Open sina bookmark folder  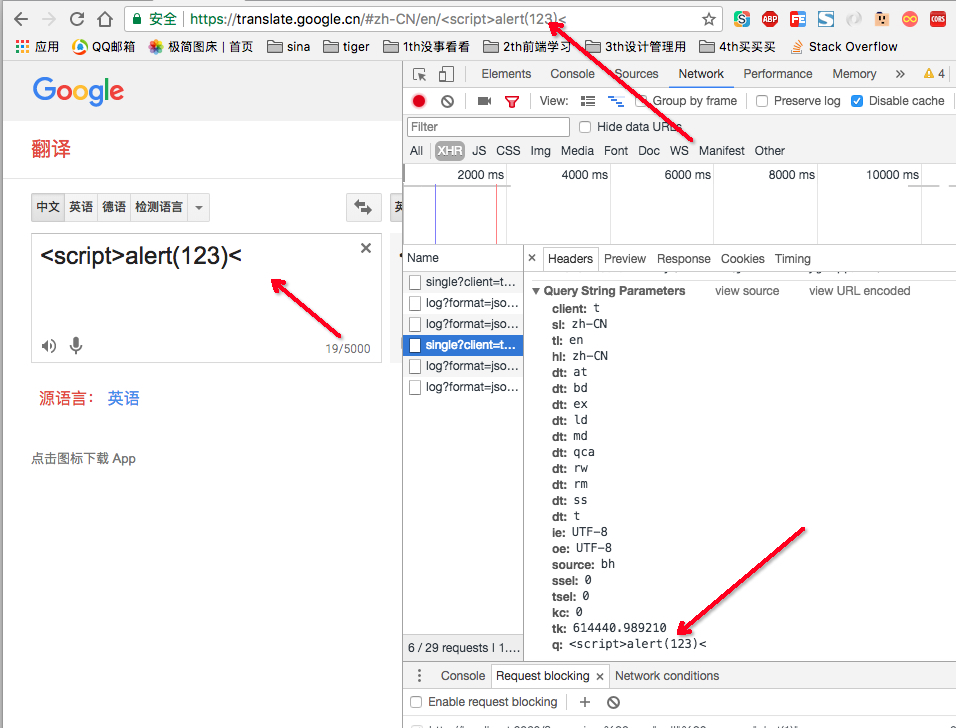click(x=288, y=47)
